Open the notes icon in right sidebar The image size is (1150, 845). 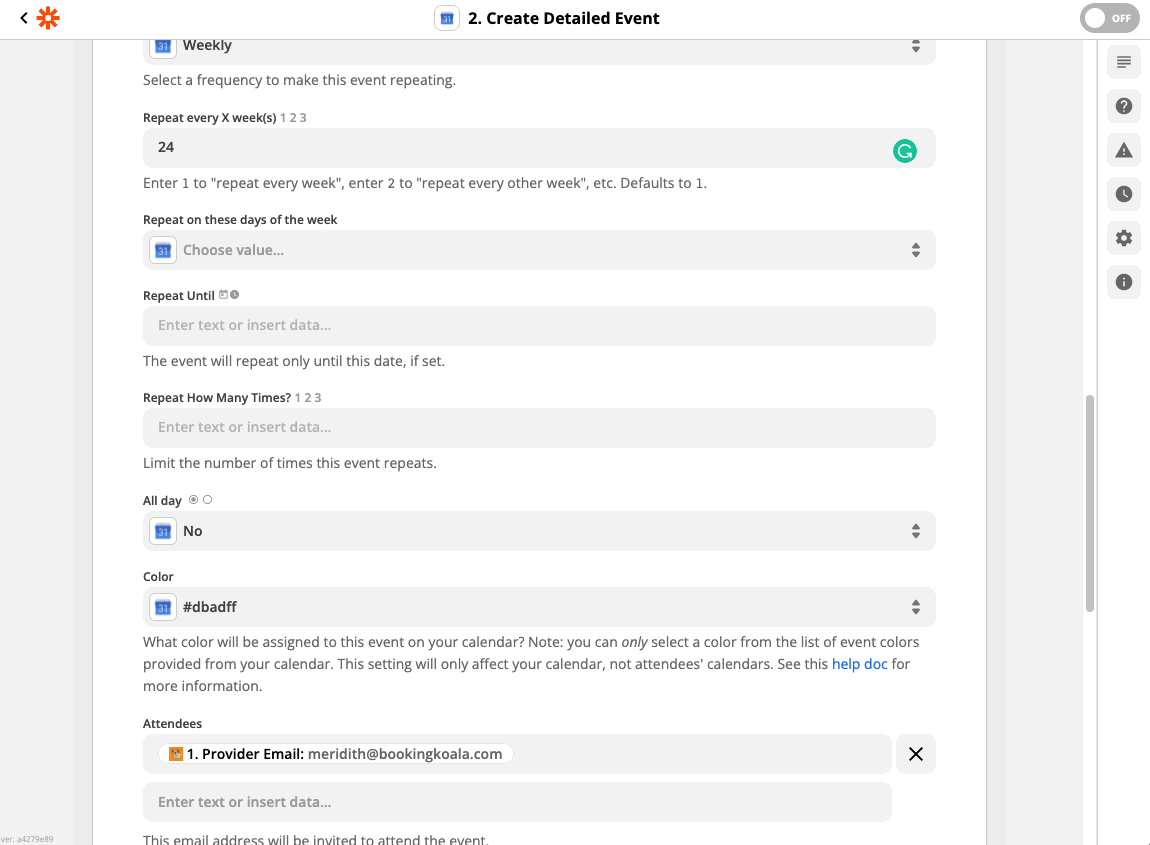(1124, 62)
